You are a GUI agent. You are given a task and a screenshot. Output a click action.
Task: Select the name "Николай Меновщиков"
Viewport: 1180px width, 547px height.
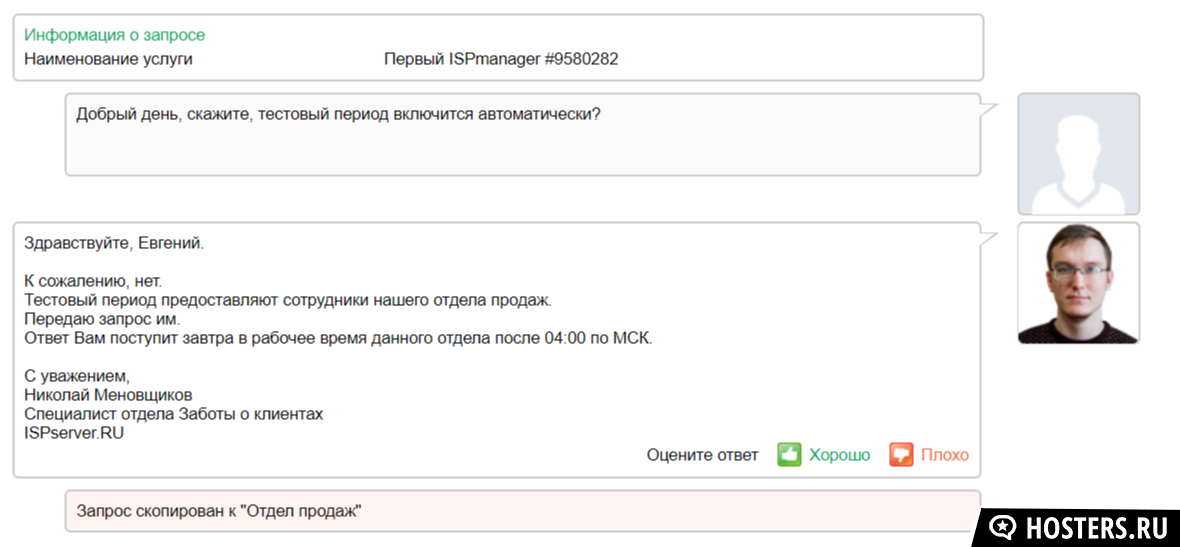click(109, 394)
